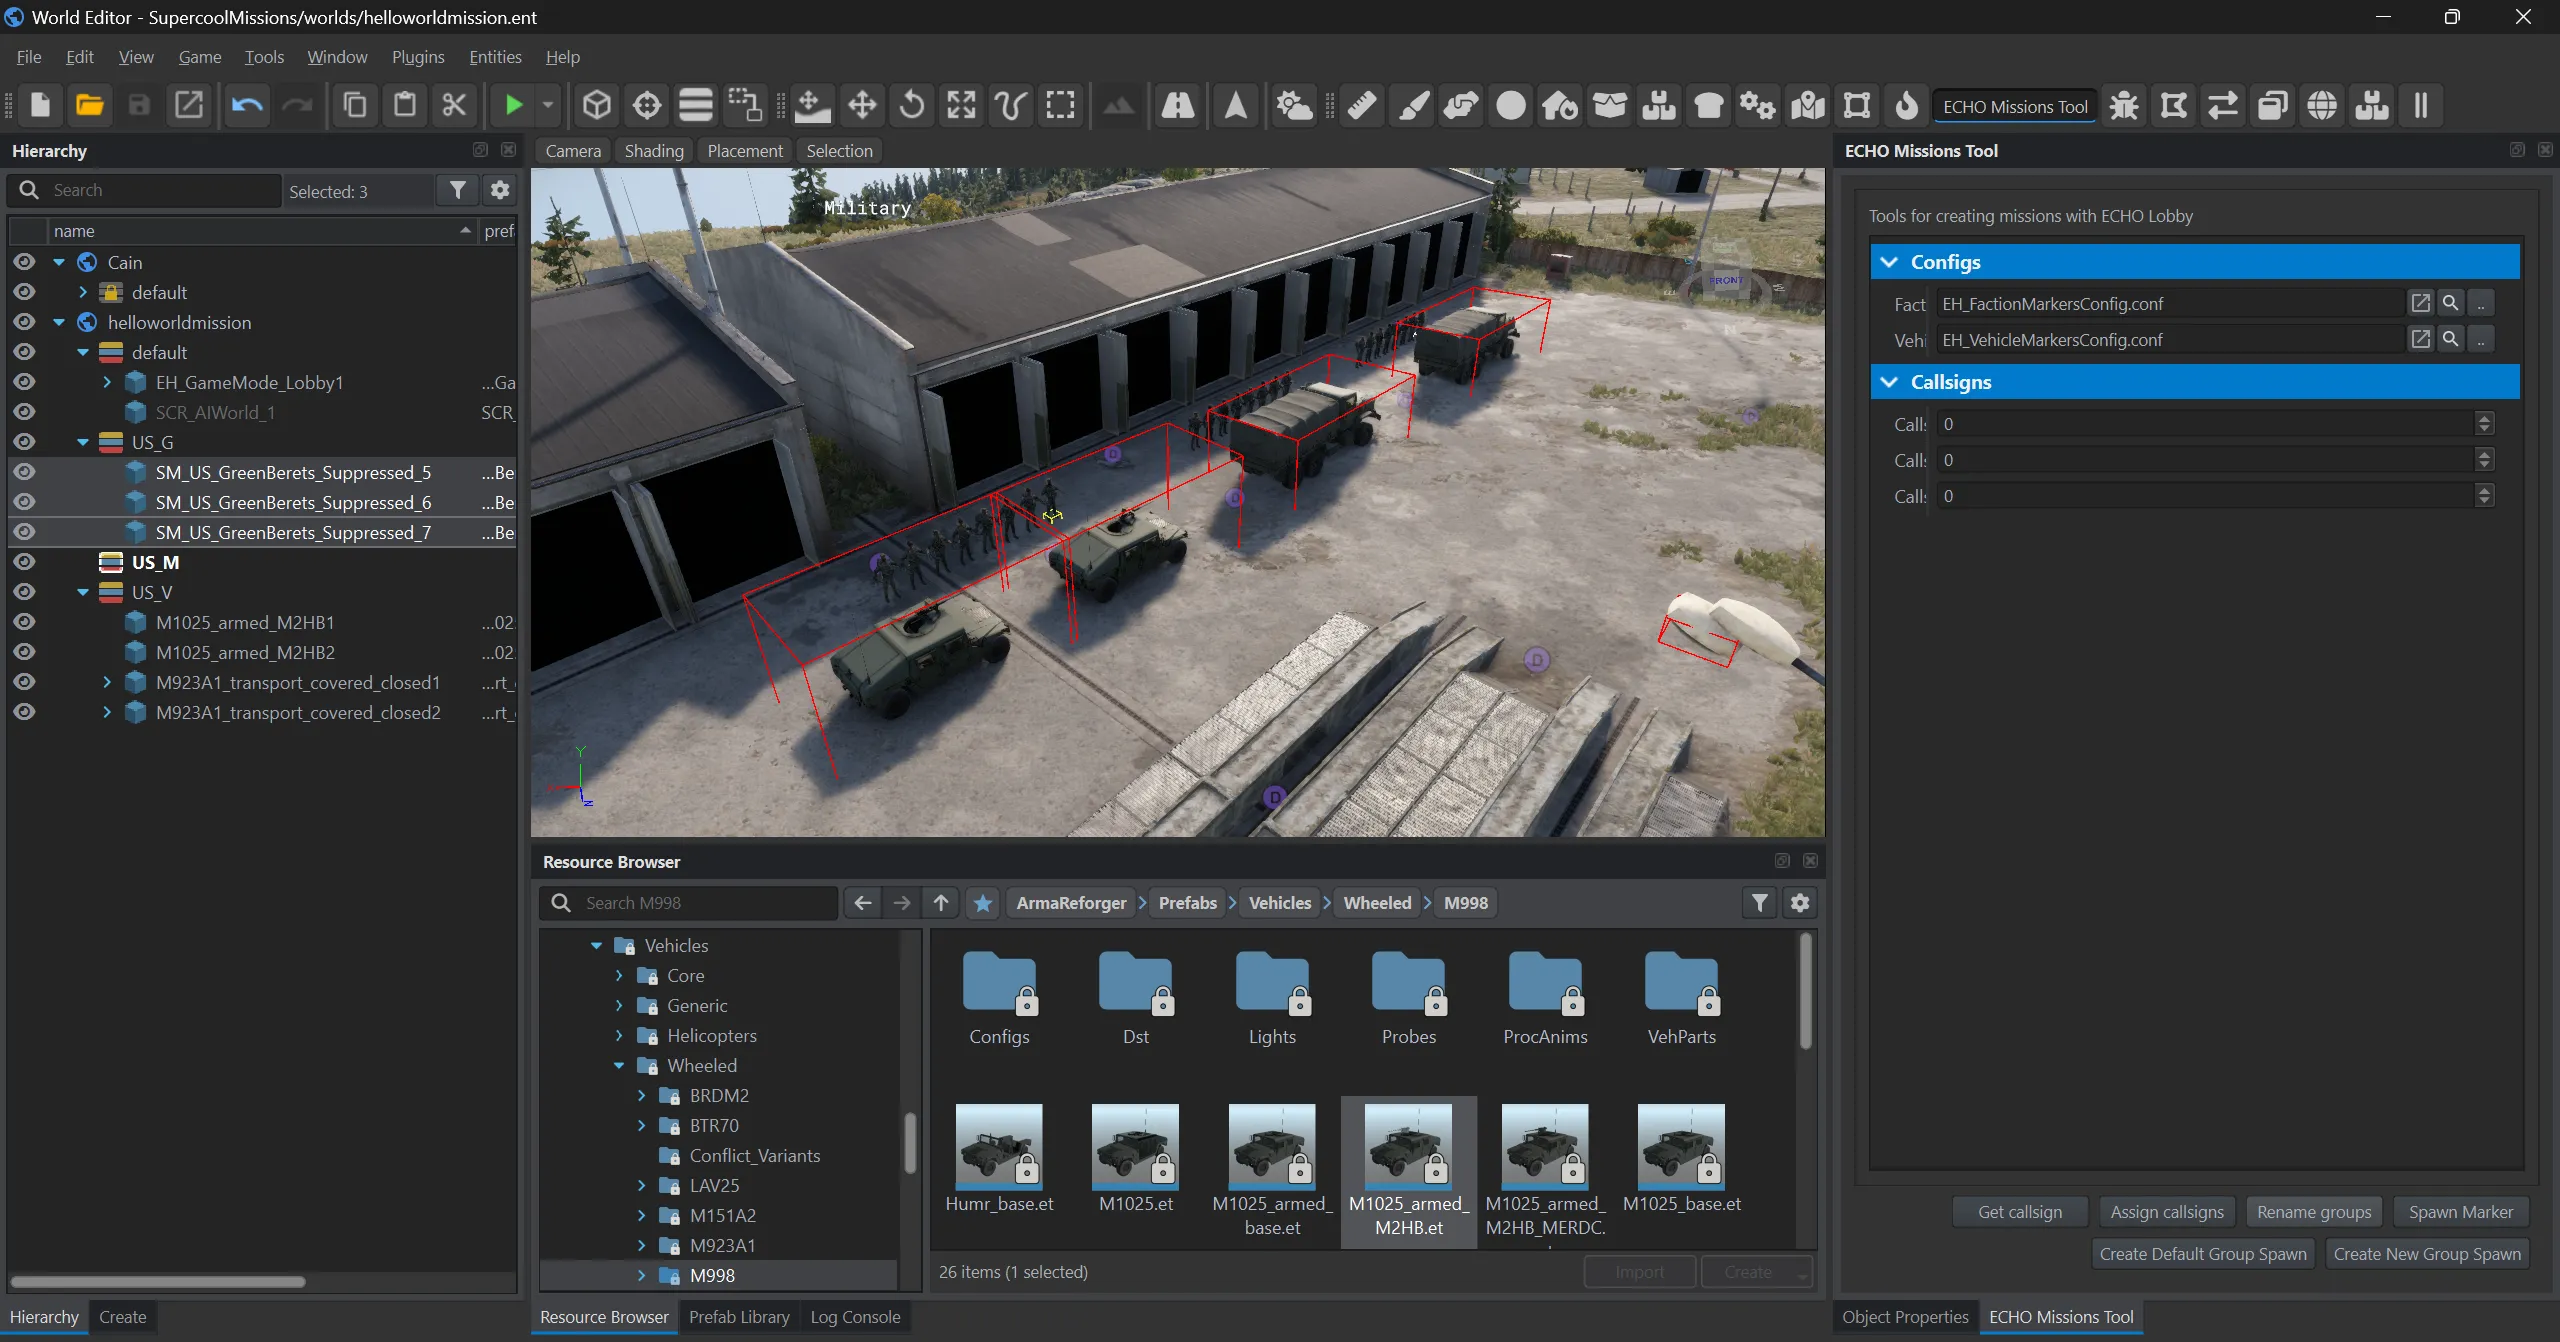Click the Get callsign button
Viewport: 2560px width, 1342px height.
tap(2020, 1211)
